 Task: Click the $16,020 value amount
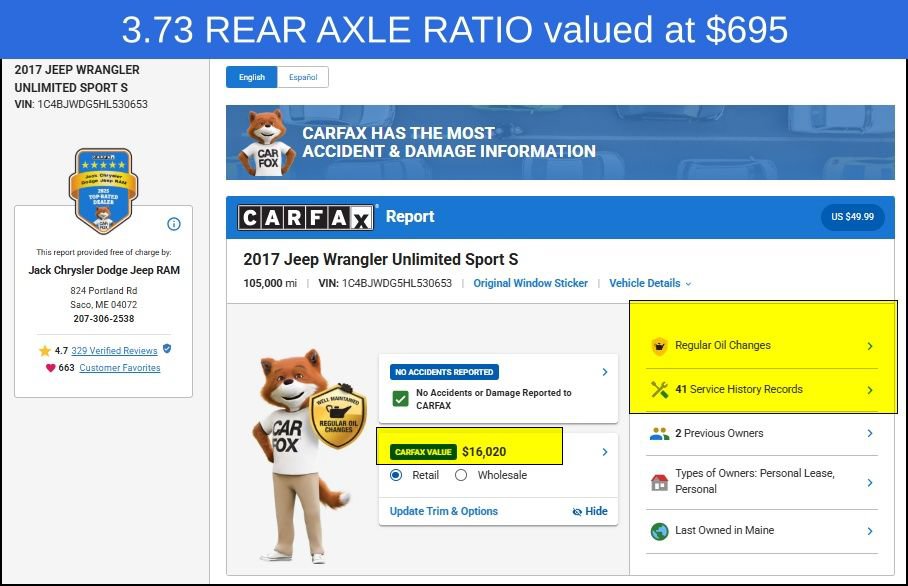484,452
